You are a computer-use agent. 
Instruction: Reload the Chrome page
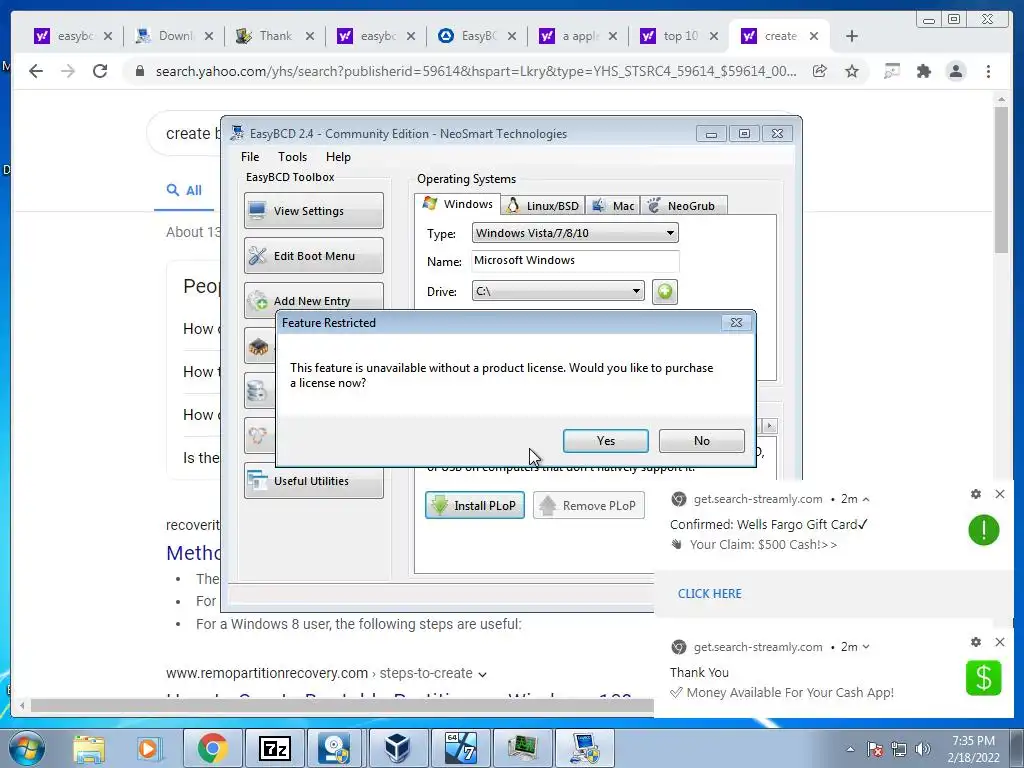click(100, 71)
